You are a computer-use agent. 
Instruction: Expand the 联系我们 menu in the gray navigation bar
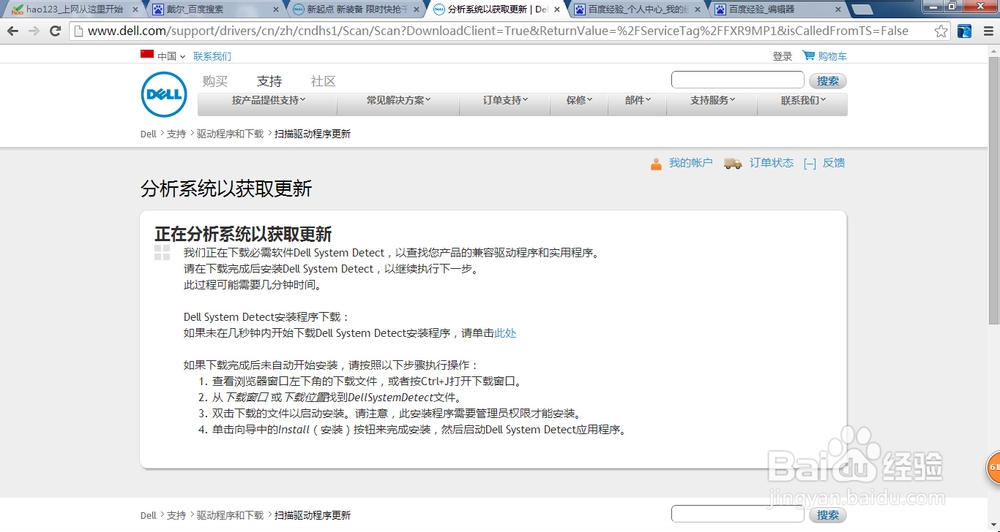(x=802, y=100)
